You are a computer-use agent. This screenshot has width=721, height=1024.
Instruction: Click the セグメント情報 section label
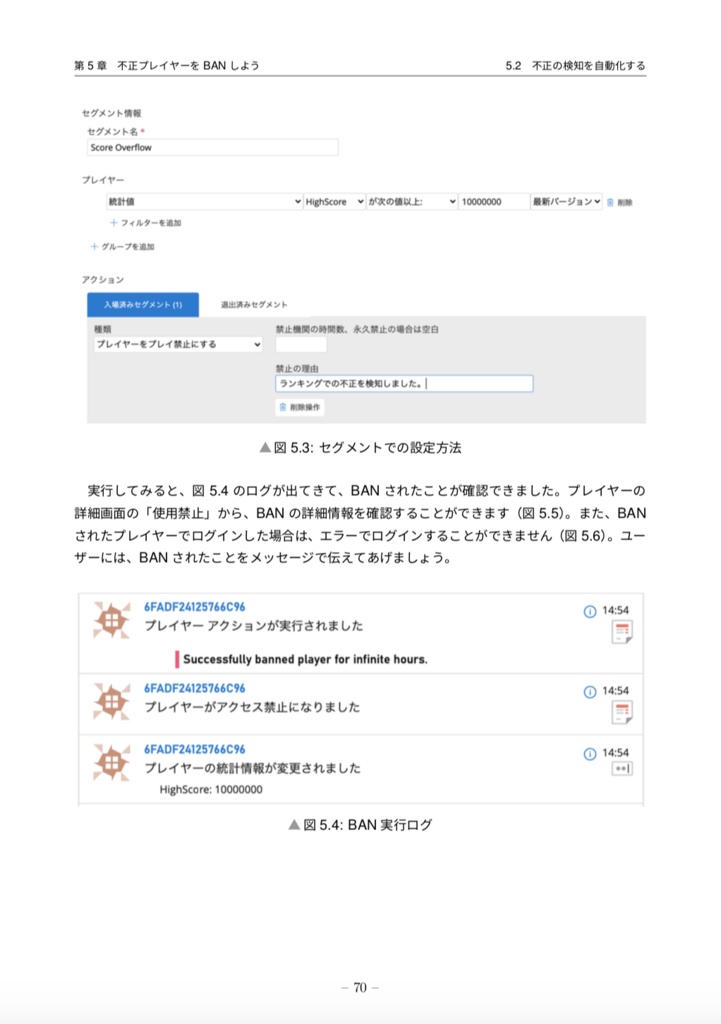coord(112,113)
